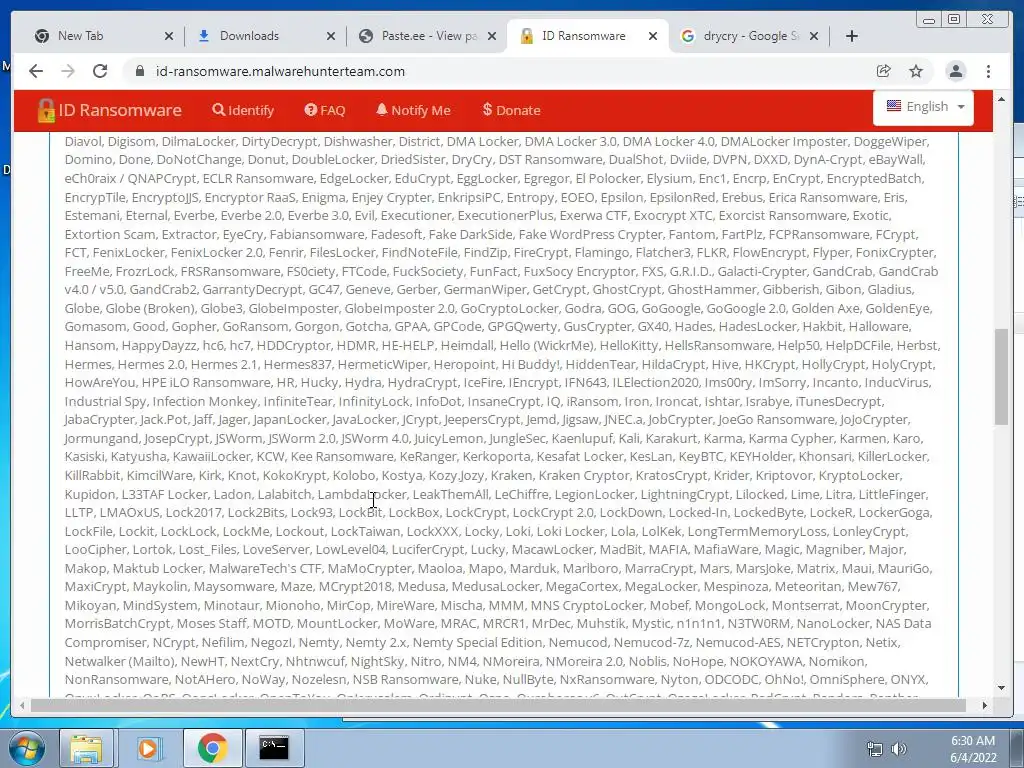Click the word KeRanger in the list
Screen dimensions: 1024x768
[x=428, y=456]
